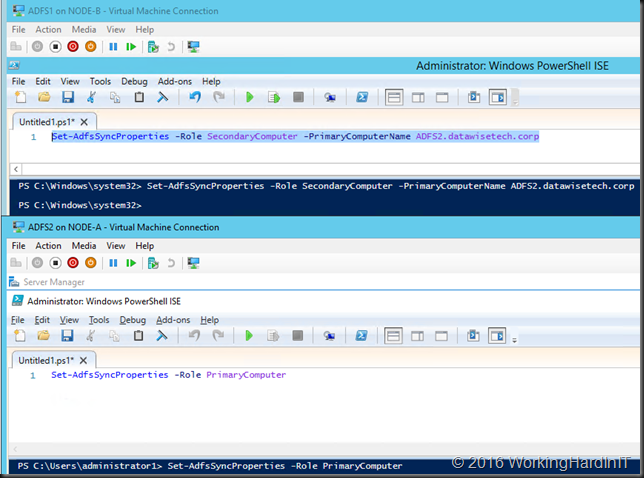Open Debug menu in ADFS1 PowerShell ISE
This screenshot has width=644, height=478.
[134, 81]
